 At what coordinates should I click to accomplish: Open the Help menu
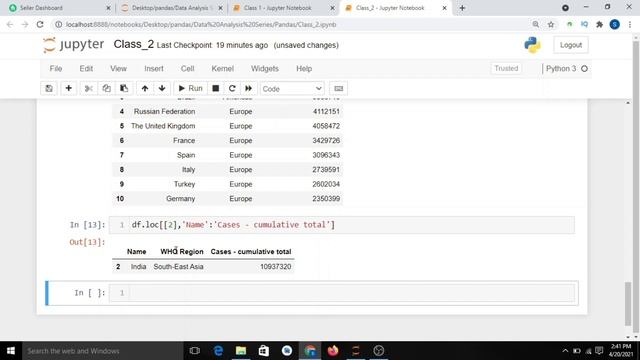(304, 69)
